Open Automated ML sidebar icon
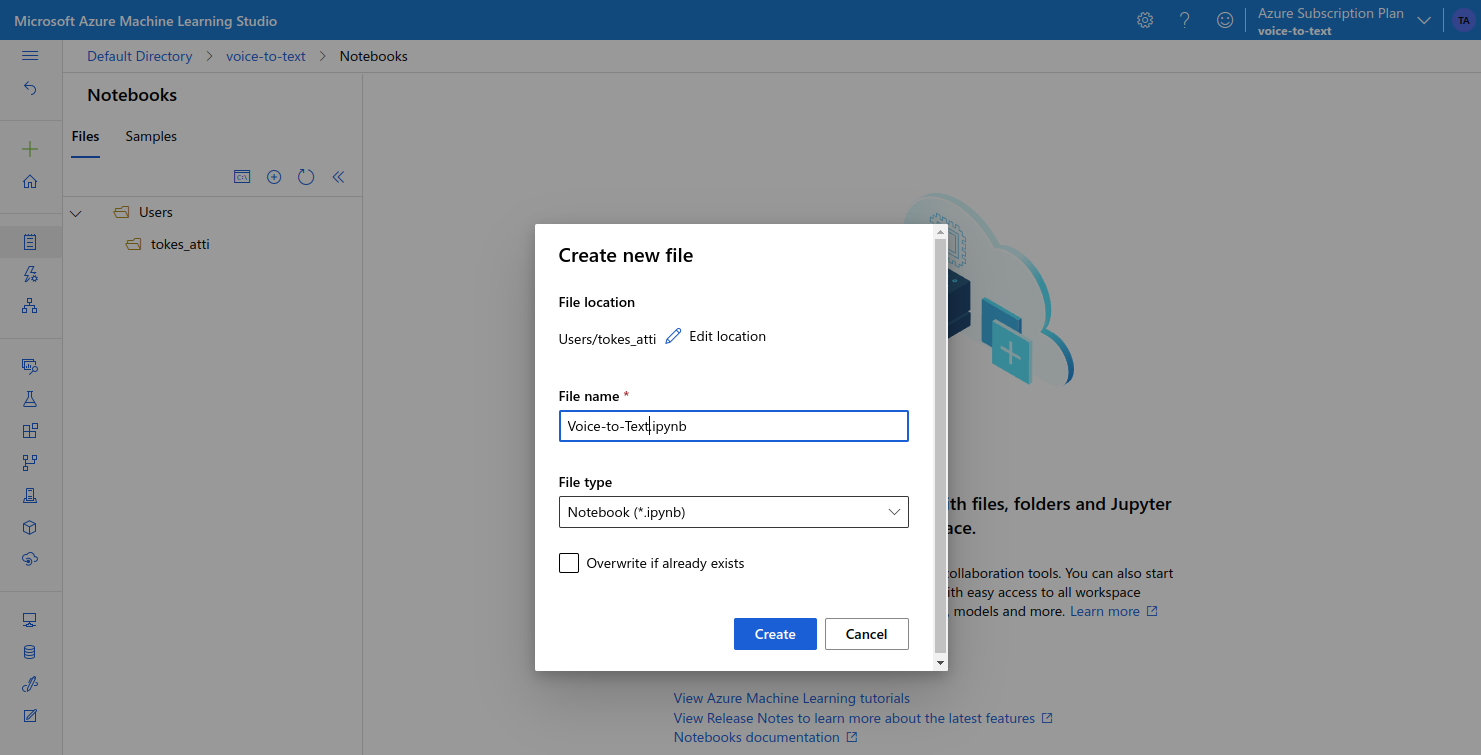 30,274
